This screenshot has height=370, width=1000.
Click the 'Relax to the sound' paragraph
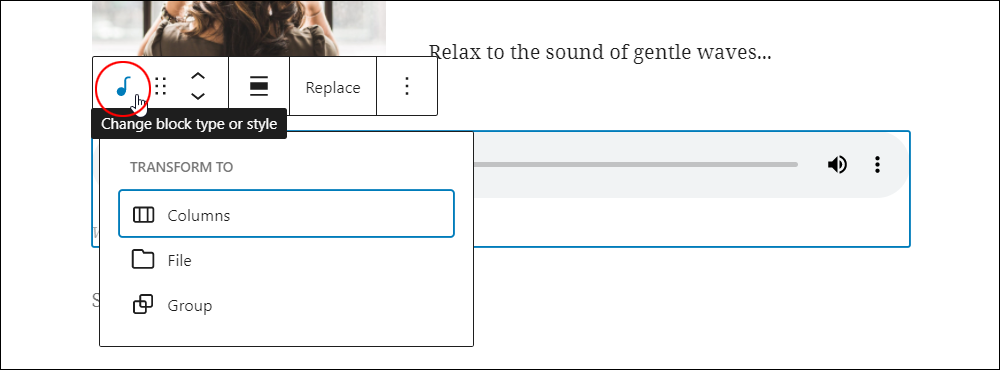[x=599, y=52]
